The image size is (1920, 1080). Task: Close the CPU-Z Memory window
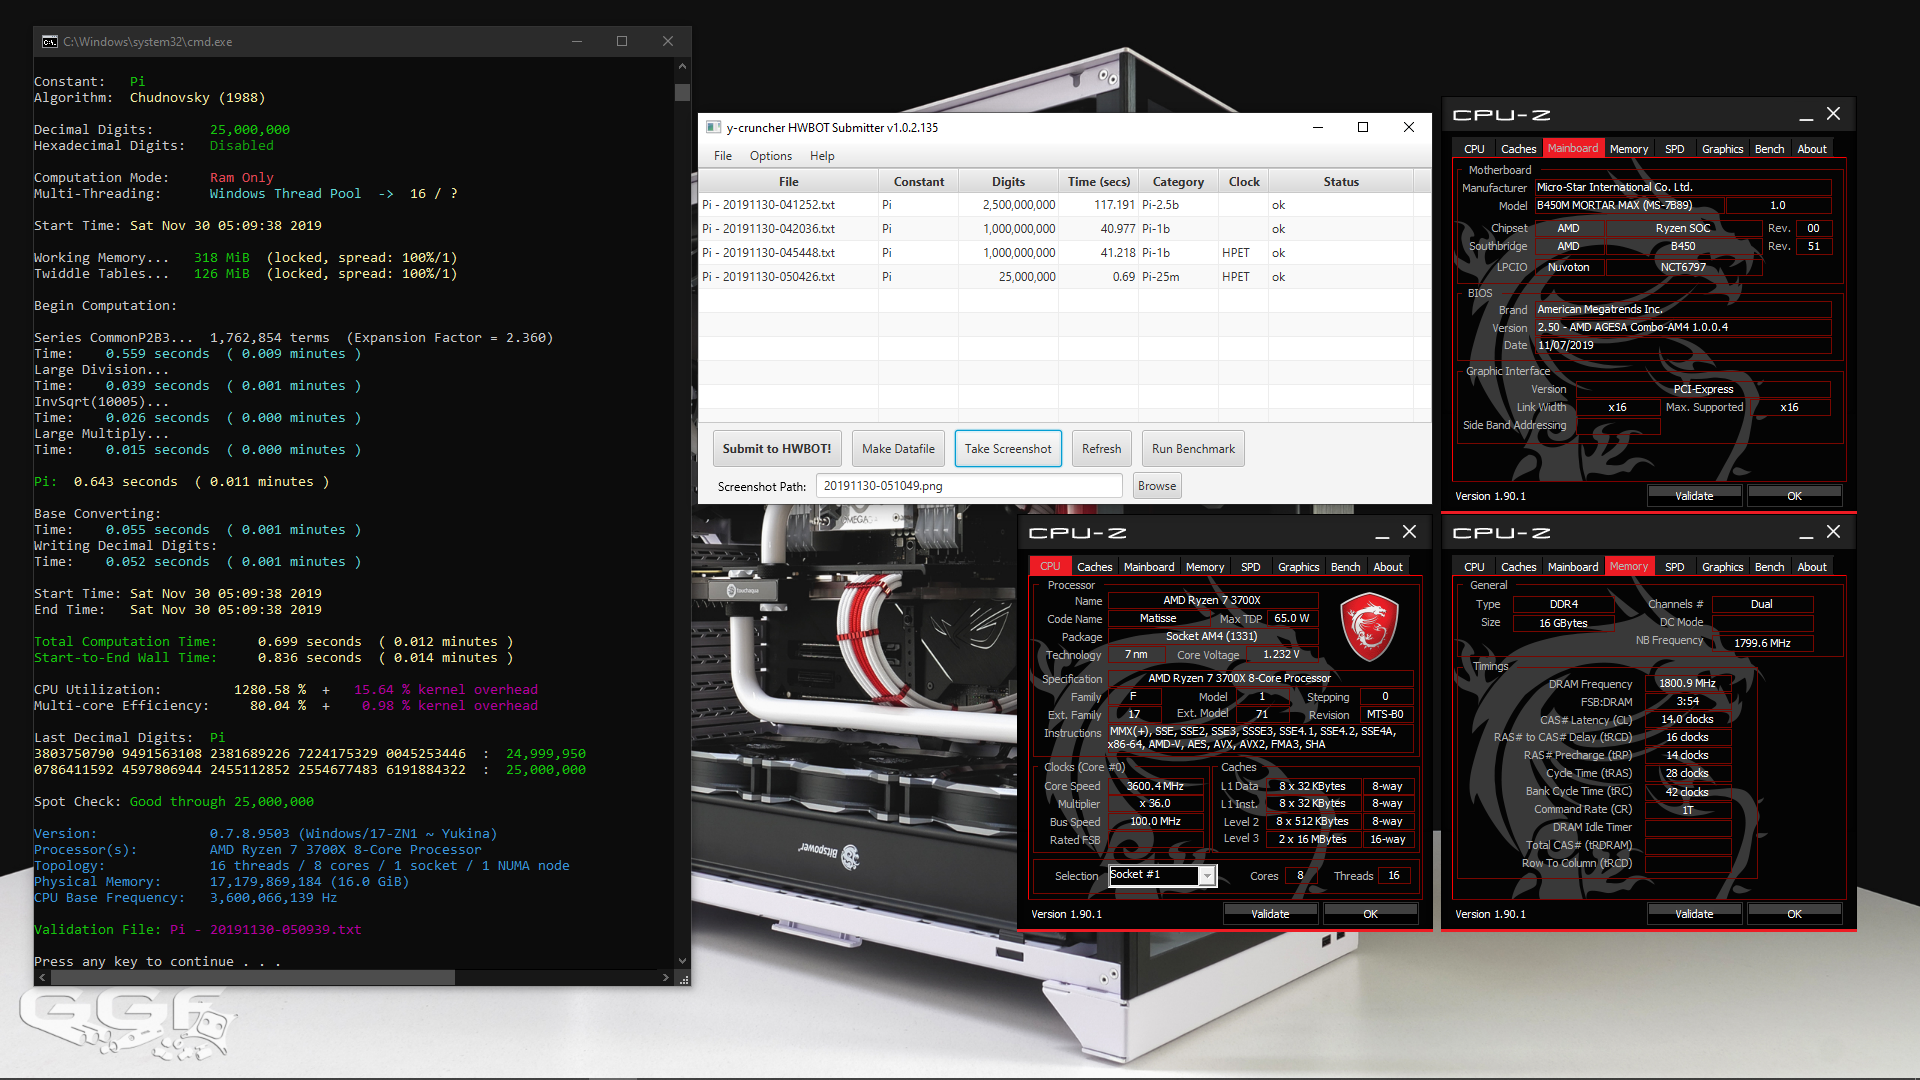[x=1833, y=532]
